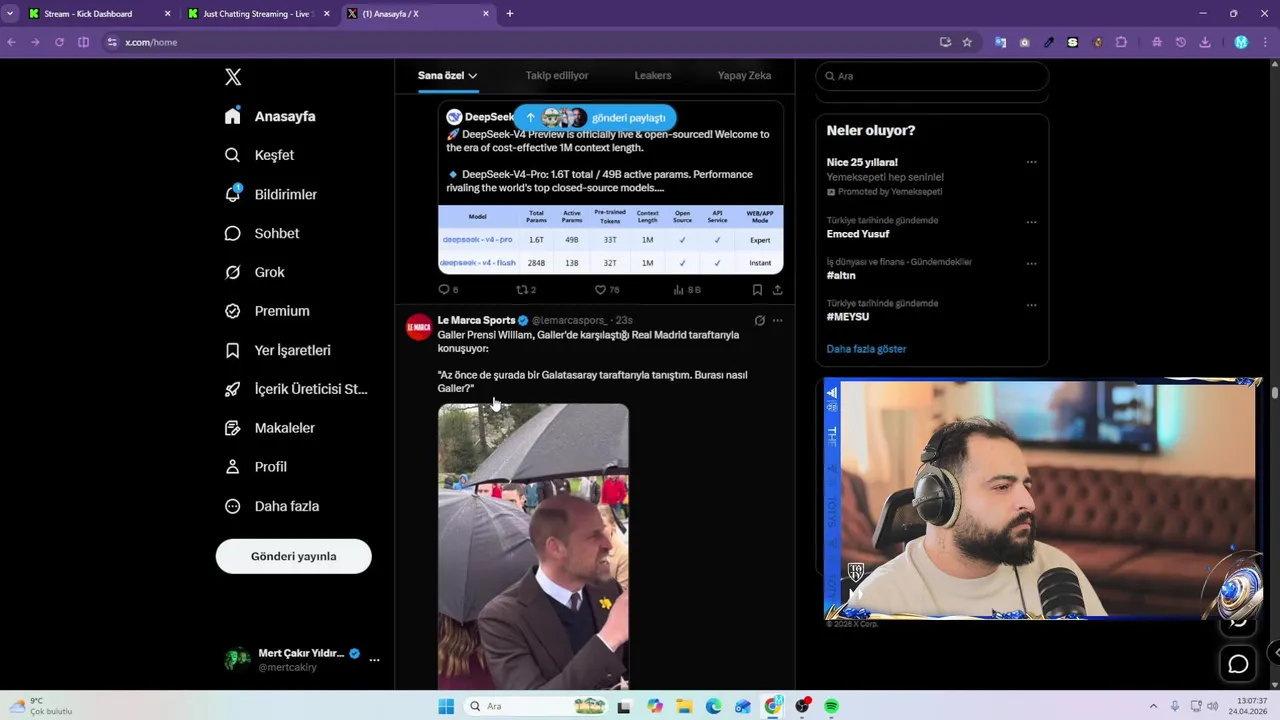1280x720 pixels.
Task: Open İçerik Üreticisi Stüdyosu
Action: [296, 389]
